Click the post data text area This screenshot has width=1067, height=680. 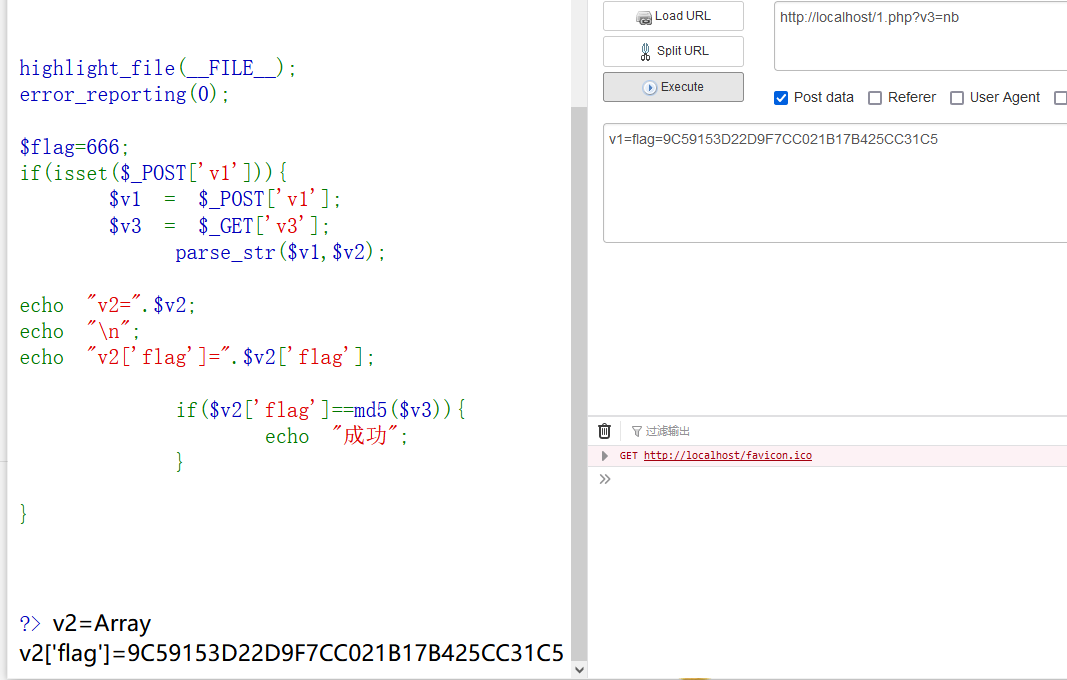coord(835,183)
